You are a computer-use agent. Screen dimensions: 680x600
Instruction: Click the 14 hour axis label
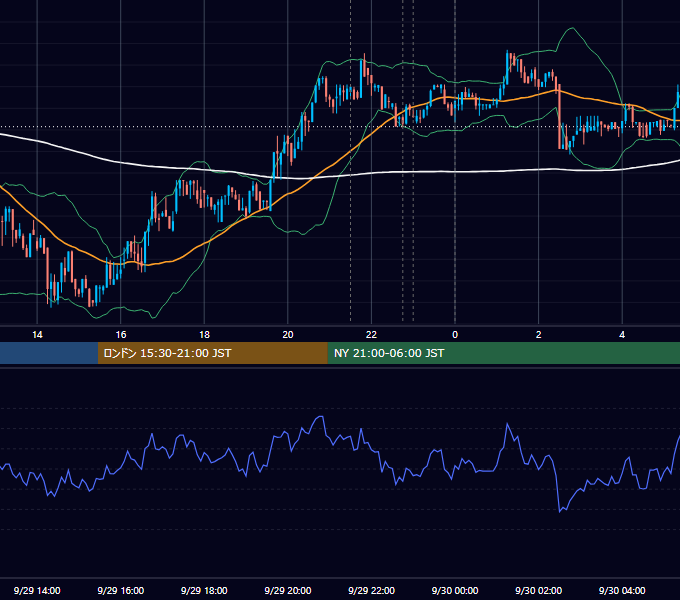point(37,335)
